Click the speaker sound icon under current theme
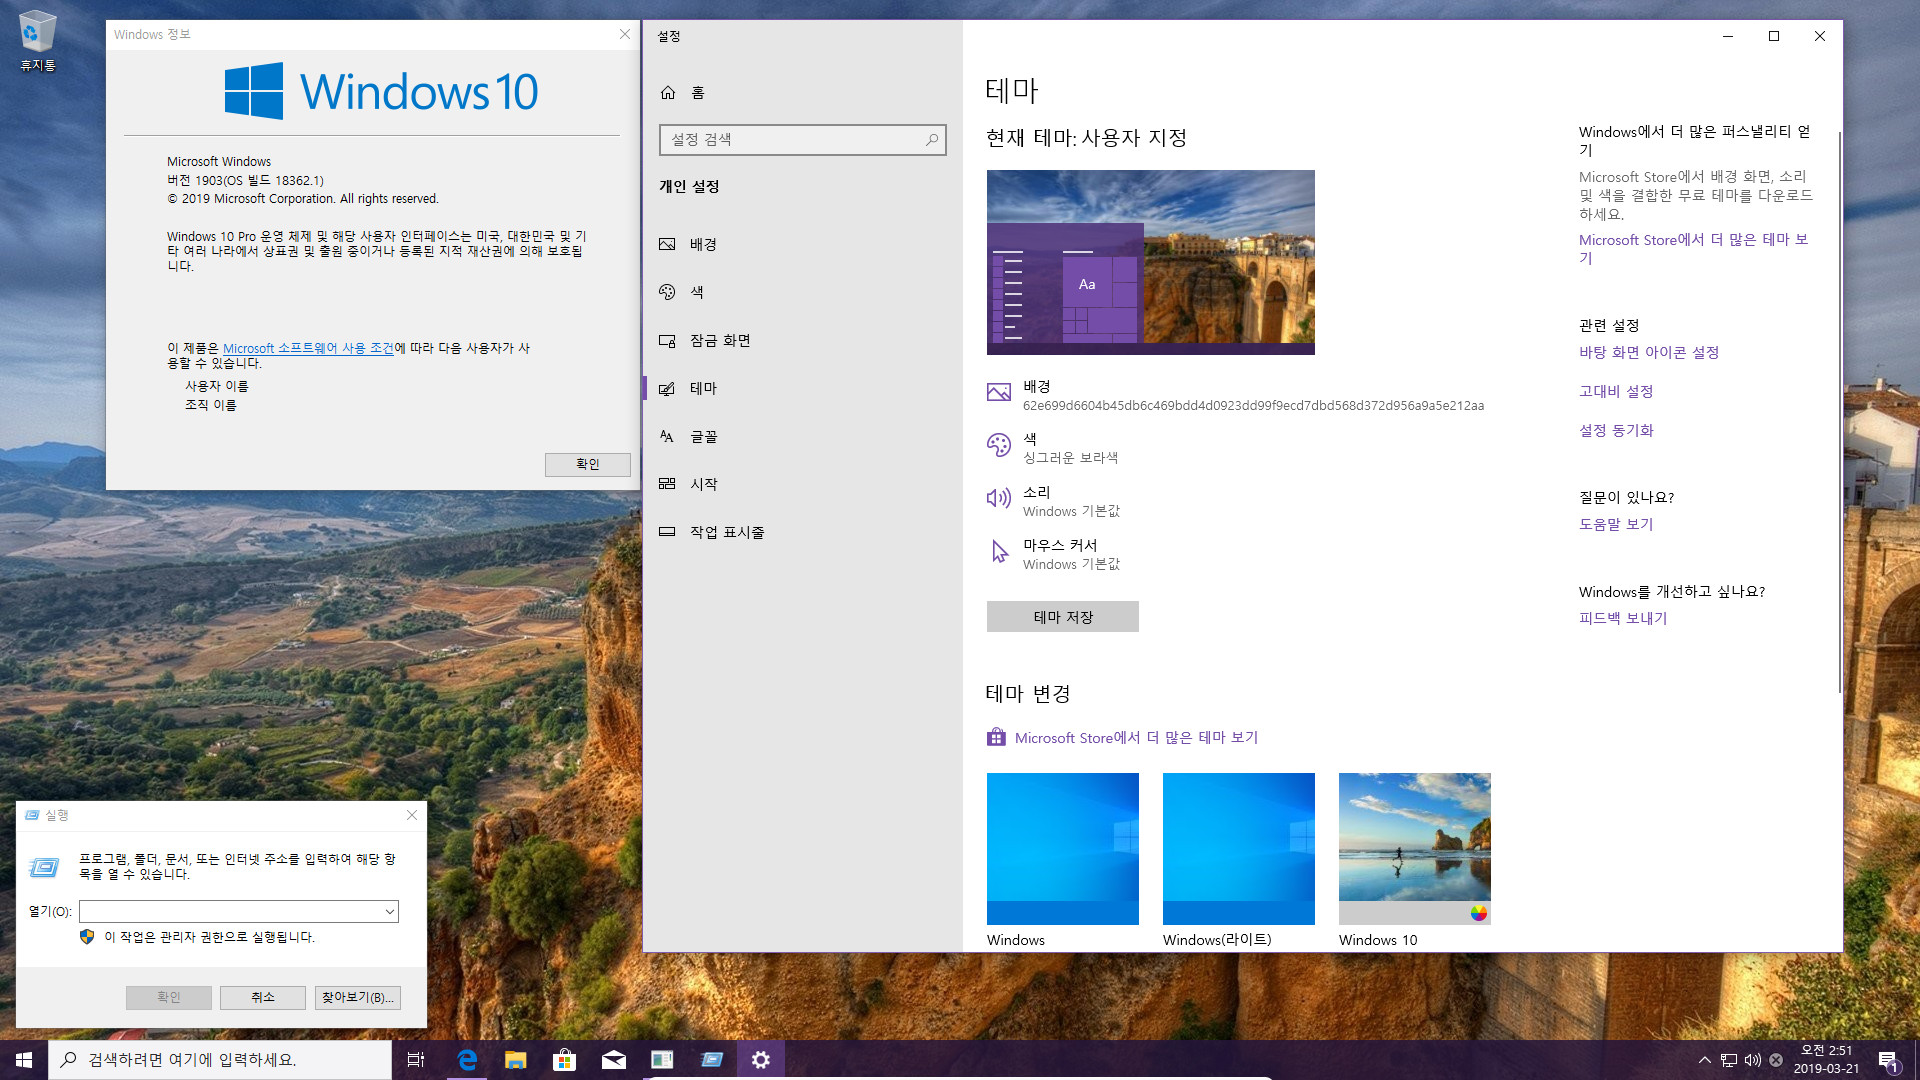The height and width of the screenshot is (1080, 1920). click(x=999, y=498)
